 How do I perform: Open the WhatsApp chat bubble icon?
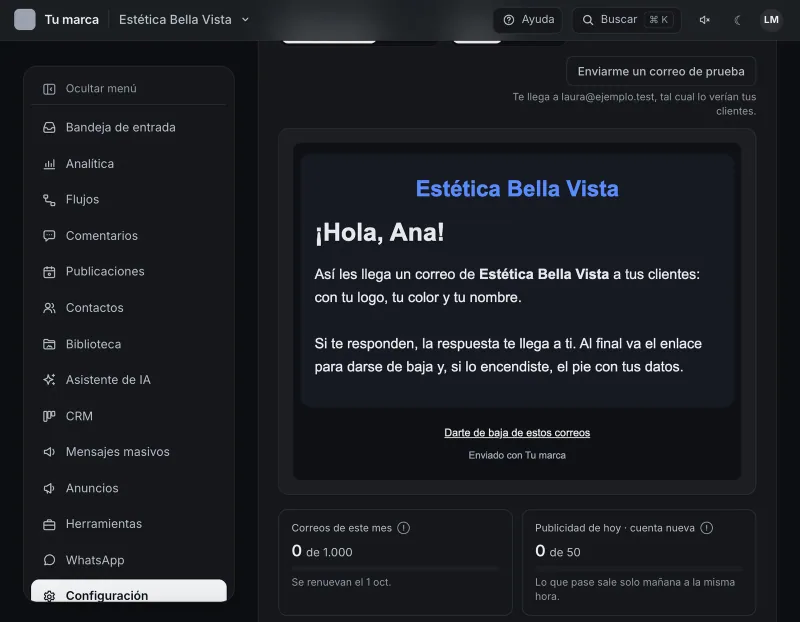point(49,560)
